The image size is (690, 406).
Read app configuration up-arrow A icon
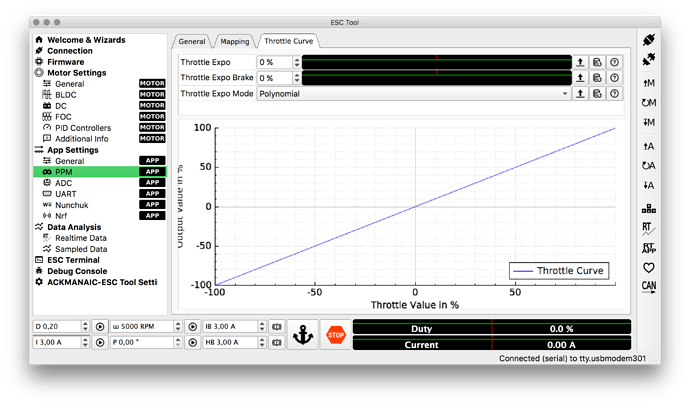point(649,146)
